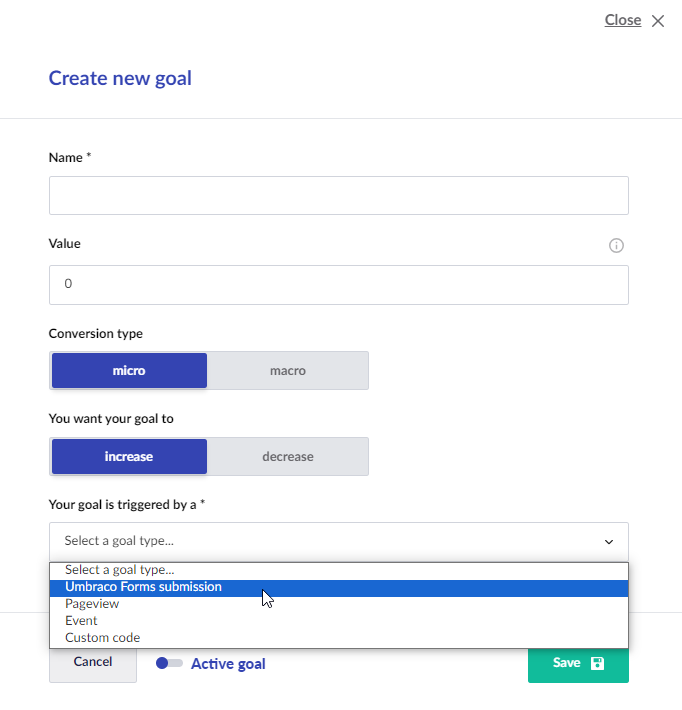This screenshot has height=710, width=682.
Task: Select the micro conversion type
Action: (x=129, y=371)
